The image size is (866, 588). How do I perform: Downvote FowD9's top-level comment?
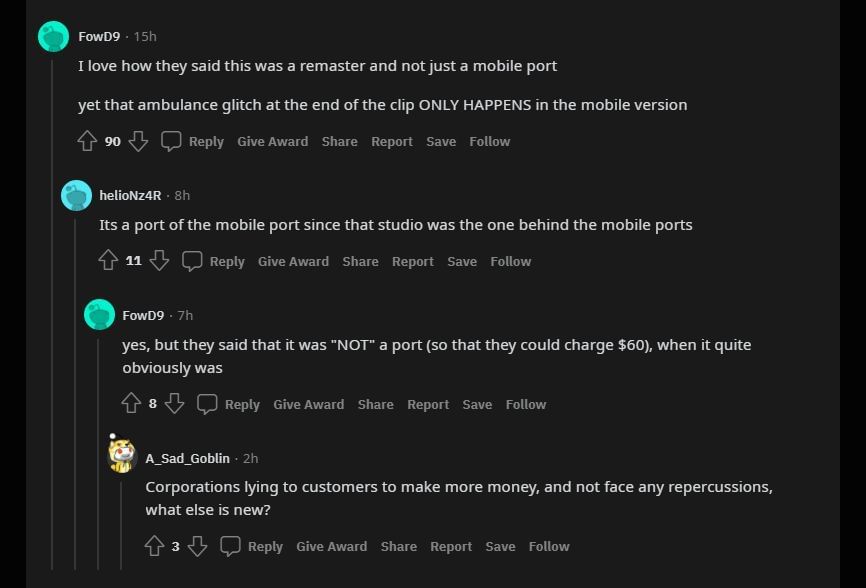point(139,142)
